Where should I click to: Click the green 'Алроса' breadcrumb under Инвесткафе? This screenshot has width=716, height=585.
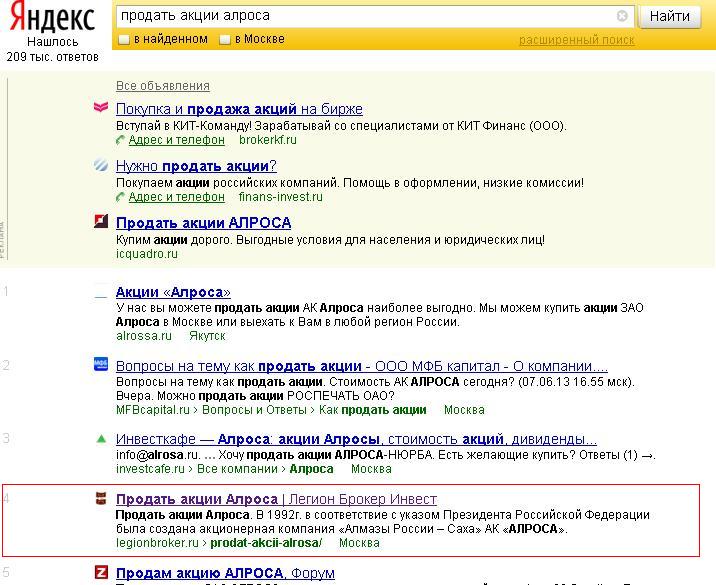tap(311, 469)
